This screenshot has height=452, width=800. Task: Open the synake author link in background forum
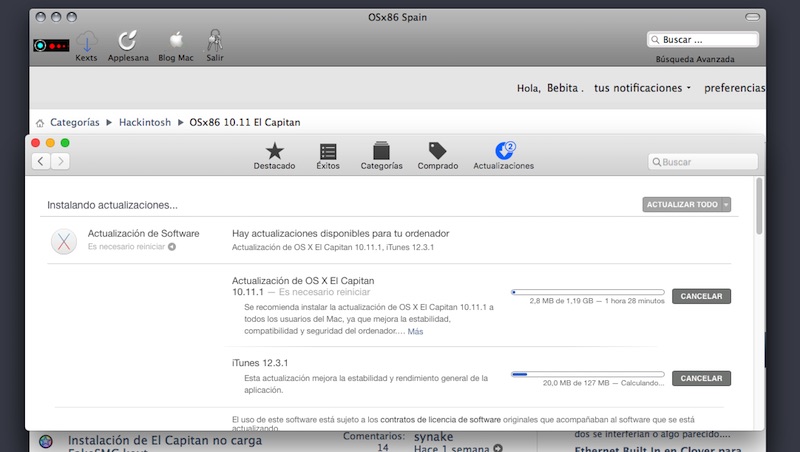click(433, 437)
